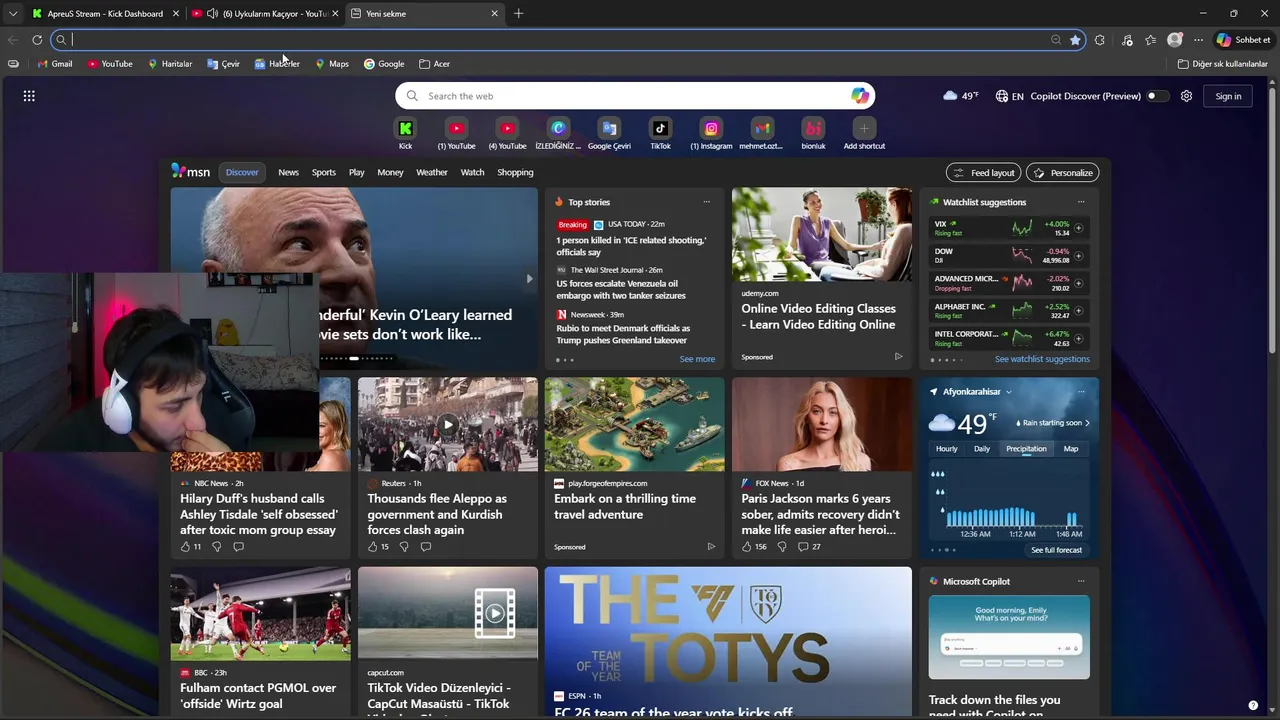Switch to the Sports feed tab
Screen dimensions: 1280x720
click(x=324, y=172)
